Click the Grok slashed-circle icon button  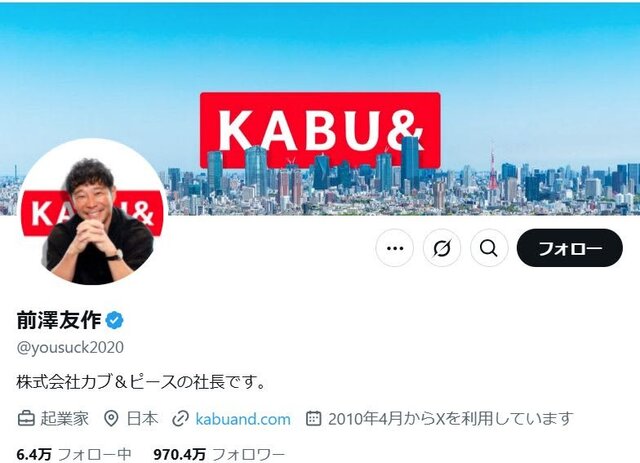[x=442, y=248]
